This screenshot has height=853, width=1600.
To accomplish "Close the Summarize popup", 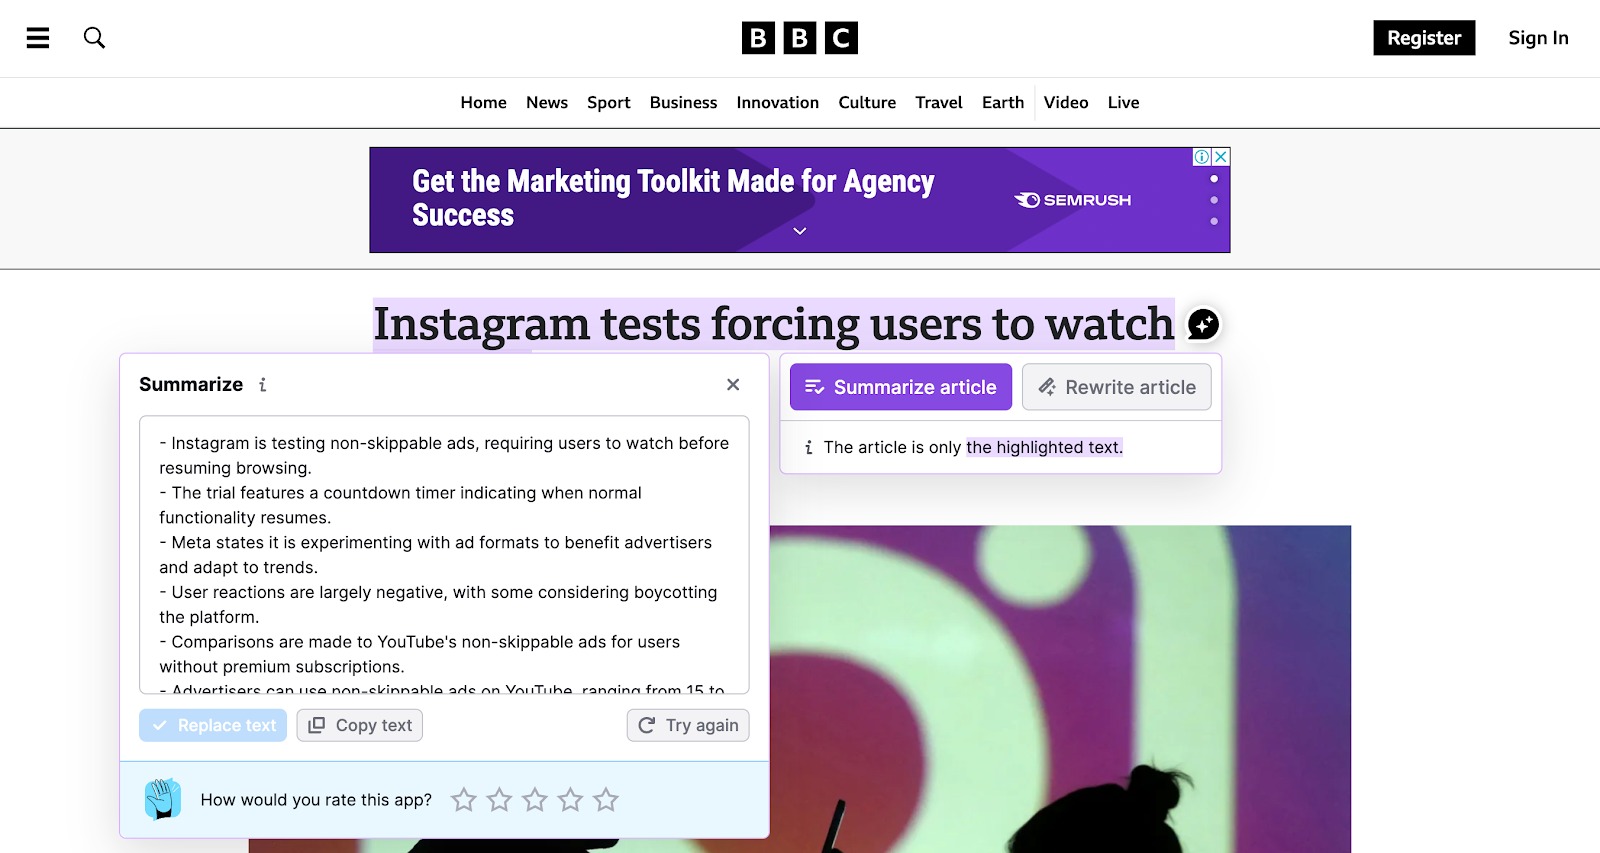I will (733, 384).
